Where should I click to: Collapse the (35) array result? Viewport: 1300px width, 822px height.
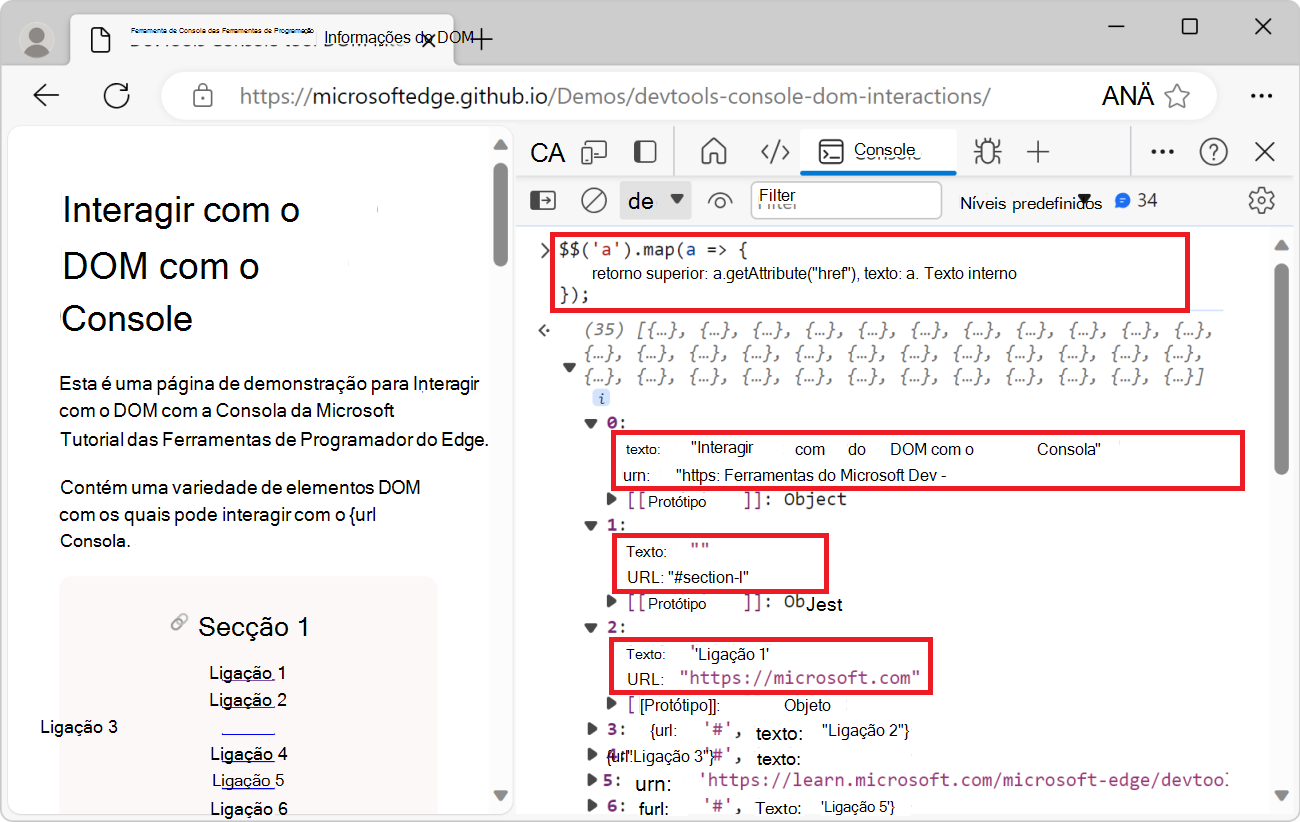point(569,367)
